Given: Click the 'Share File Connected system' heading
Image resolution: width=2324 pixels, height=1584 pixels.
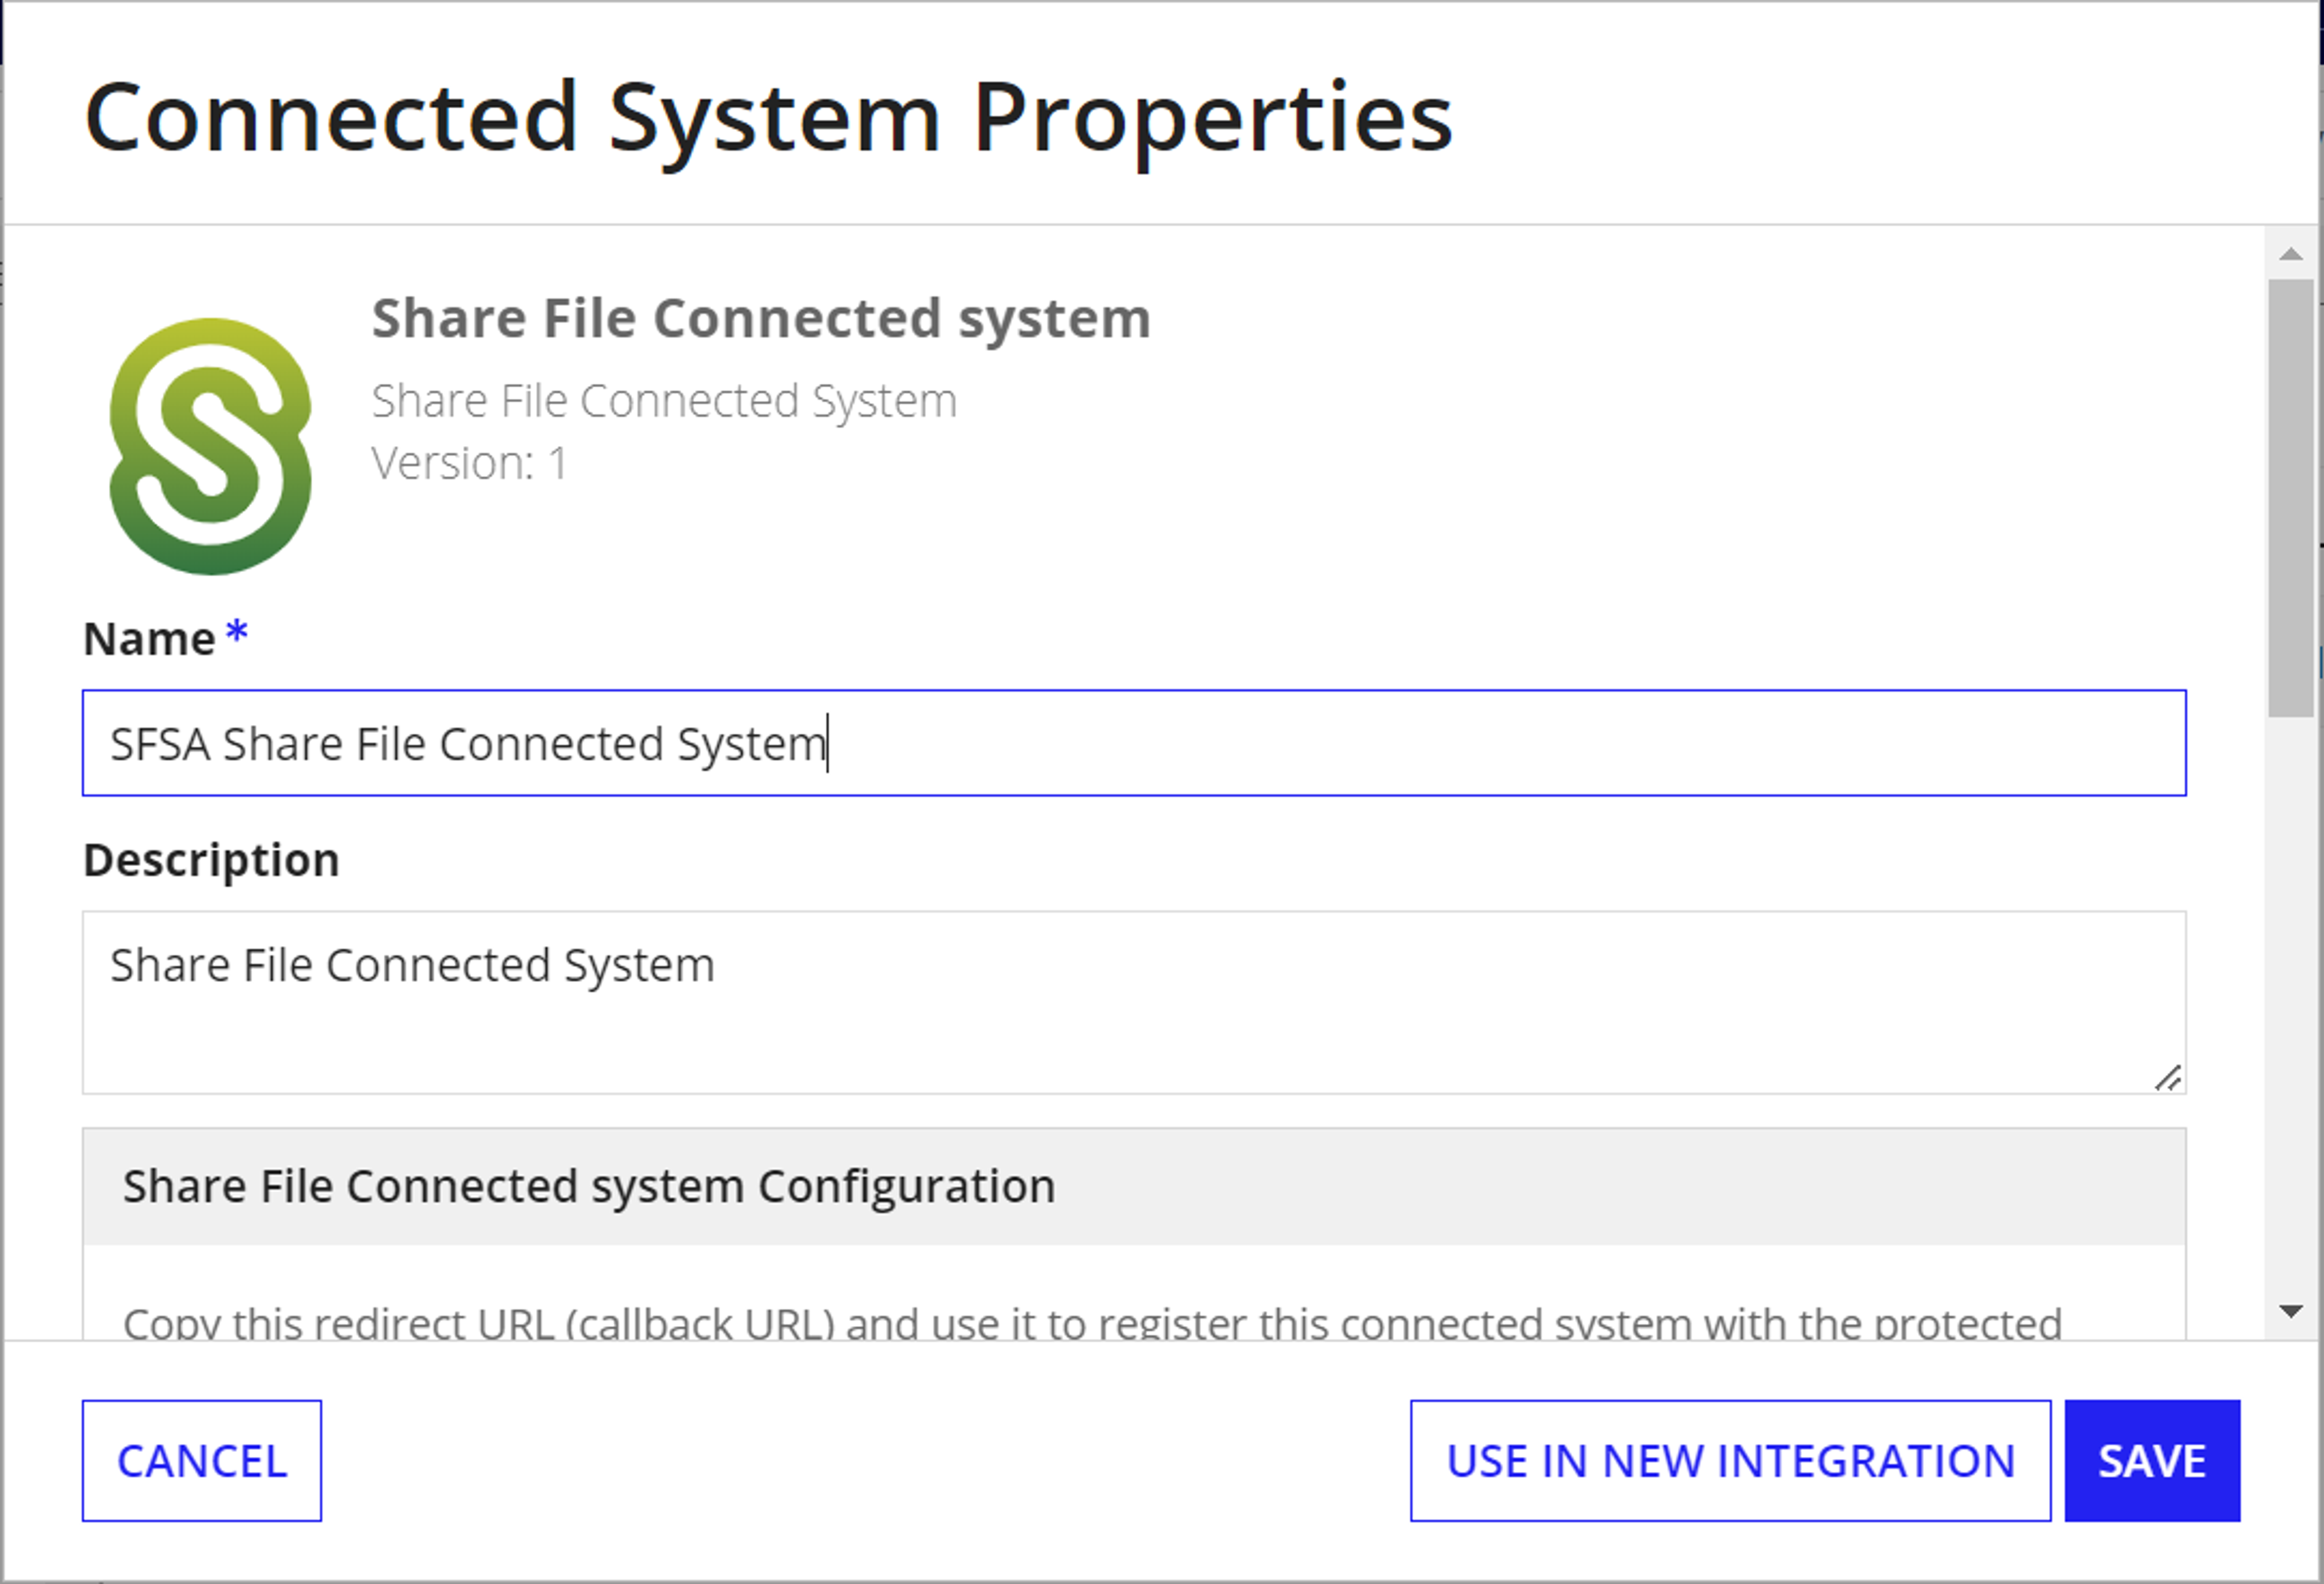Looking at the screenshot, I should [x=761, y=319].
